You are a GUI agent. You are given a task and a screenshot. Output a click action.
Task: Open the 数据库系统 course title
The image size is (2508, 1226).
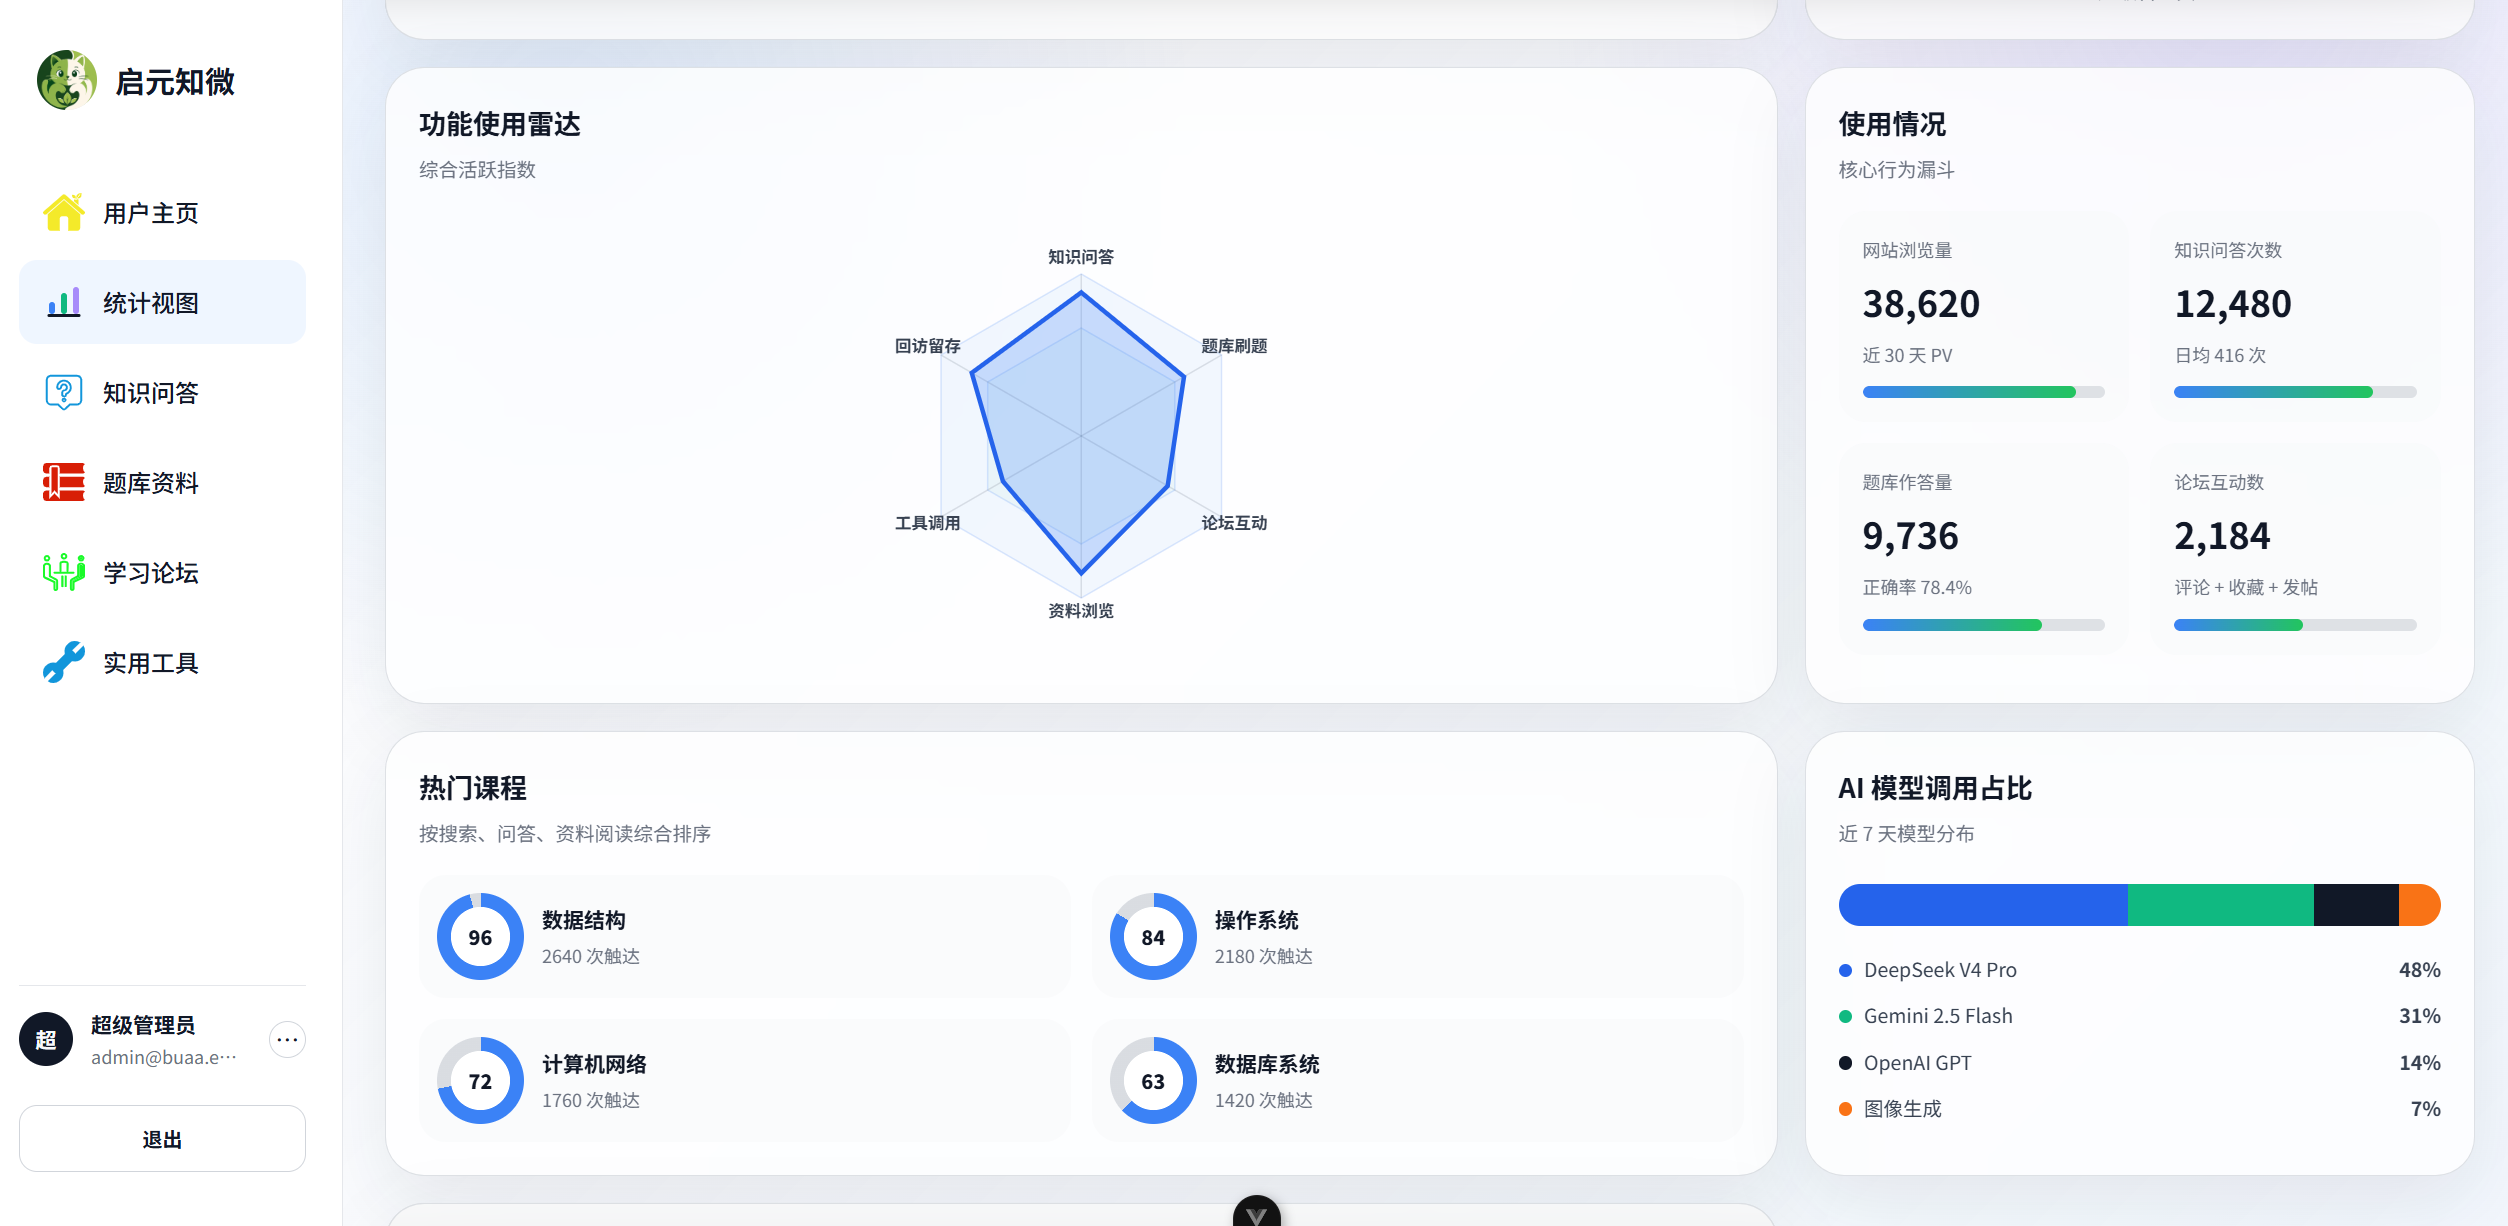[x=1268, y=1064]
